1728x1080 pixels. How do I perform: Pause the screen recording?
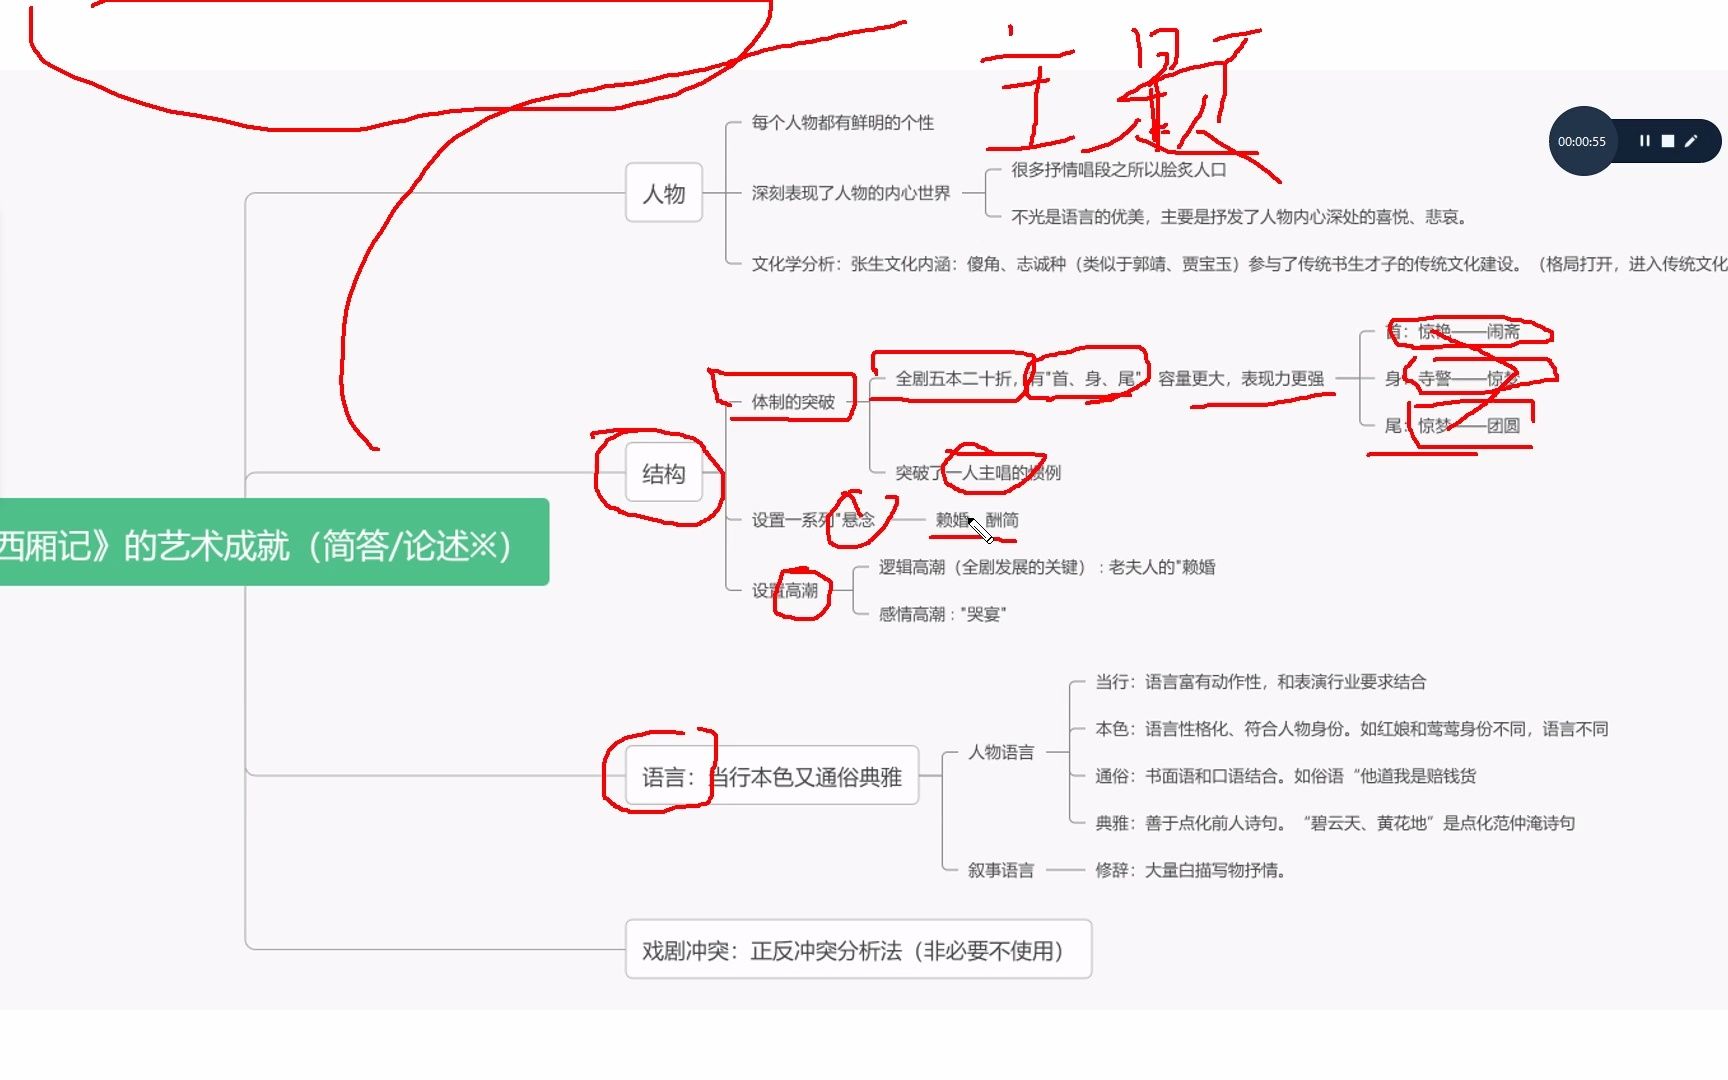point(1644,141)
